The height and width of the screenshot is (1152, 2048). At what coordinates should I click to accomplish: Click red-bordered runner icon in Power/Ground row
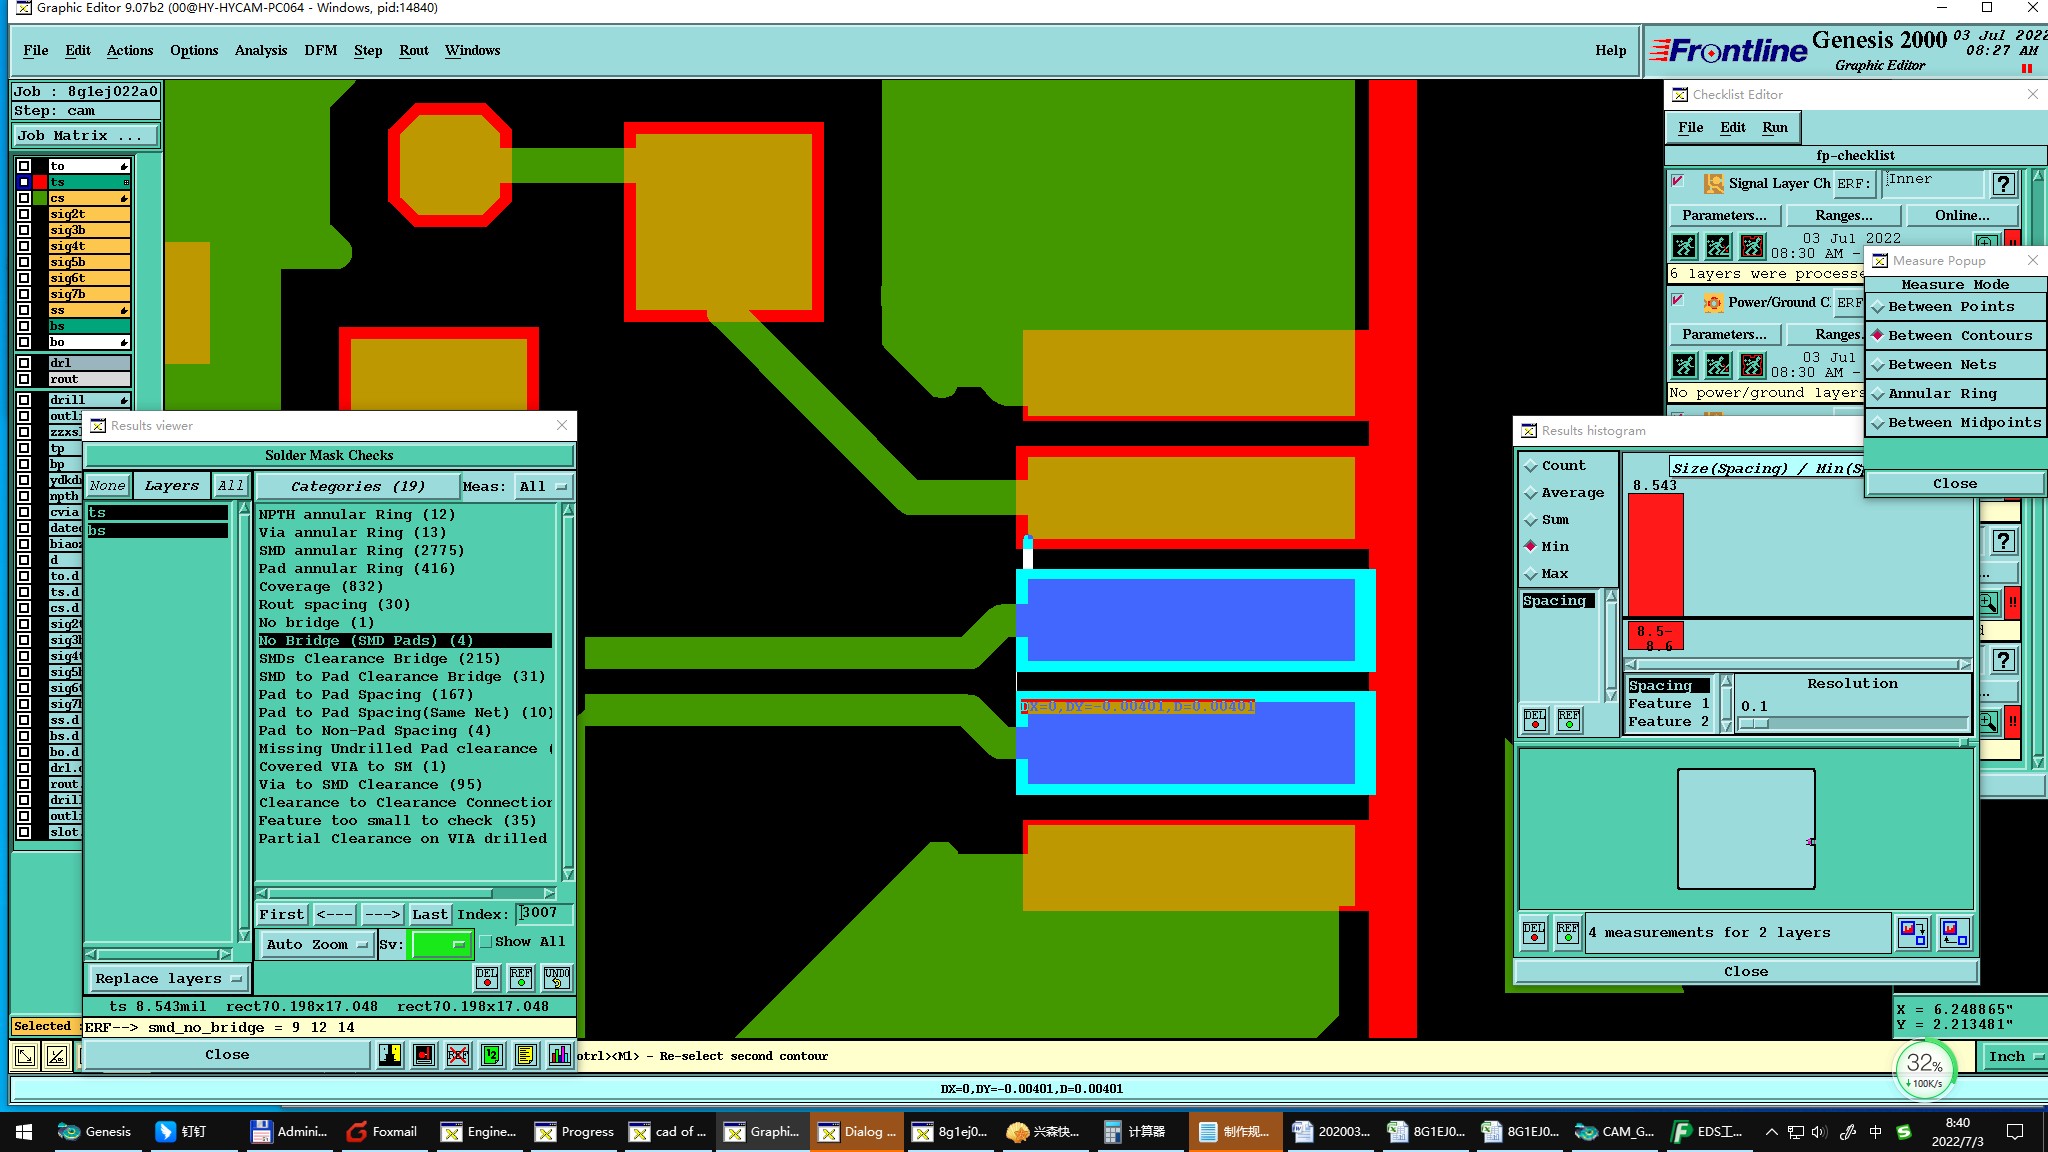(1752, 365)
